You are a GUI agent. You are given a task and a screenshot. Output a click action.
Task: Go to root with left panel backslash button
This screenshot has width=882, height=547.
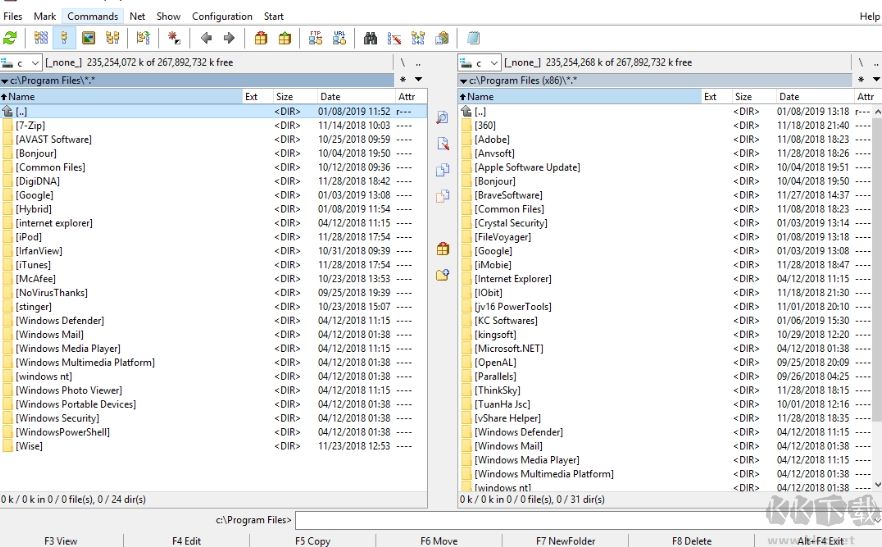tap(403, 62)
